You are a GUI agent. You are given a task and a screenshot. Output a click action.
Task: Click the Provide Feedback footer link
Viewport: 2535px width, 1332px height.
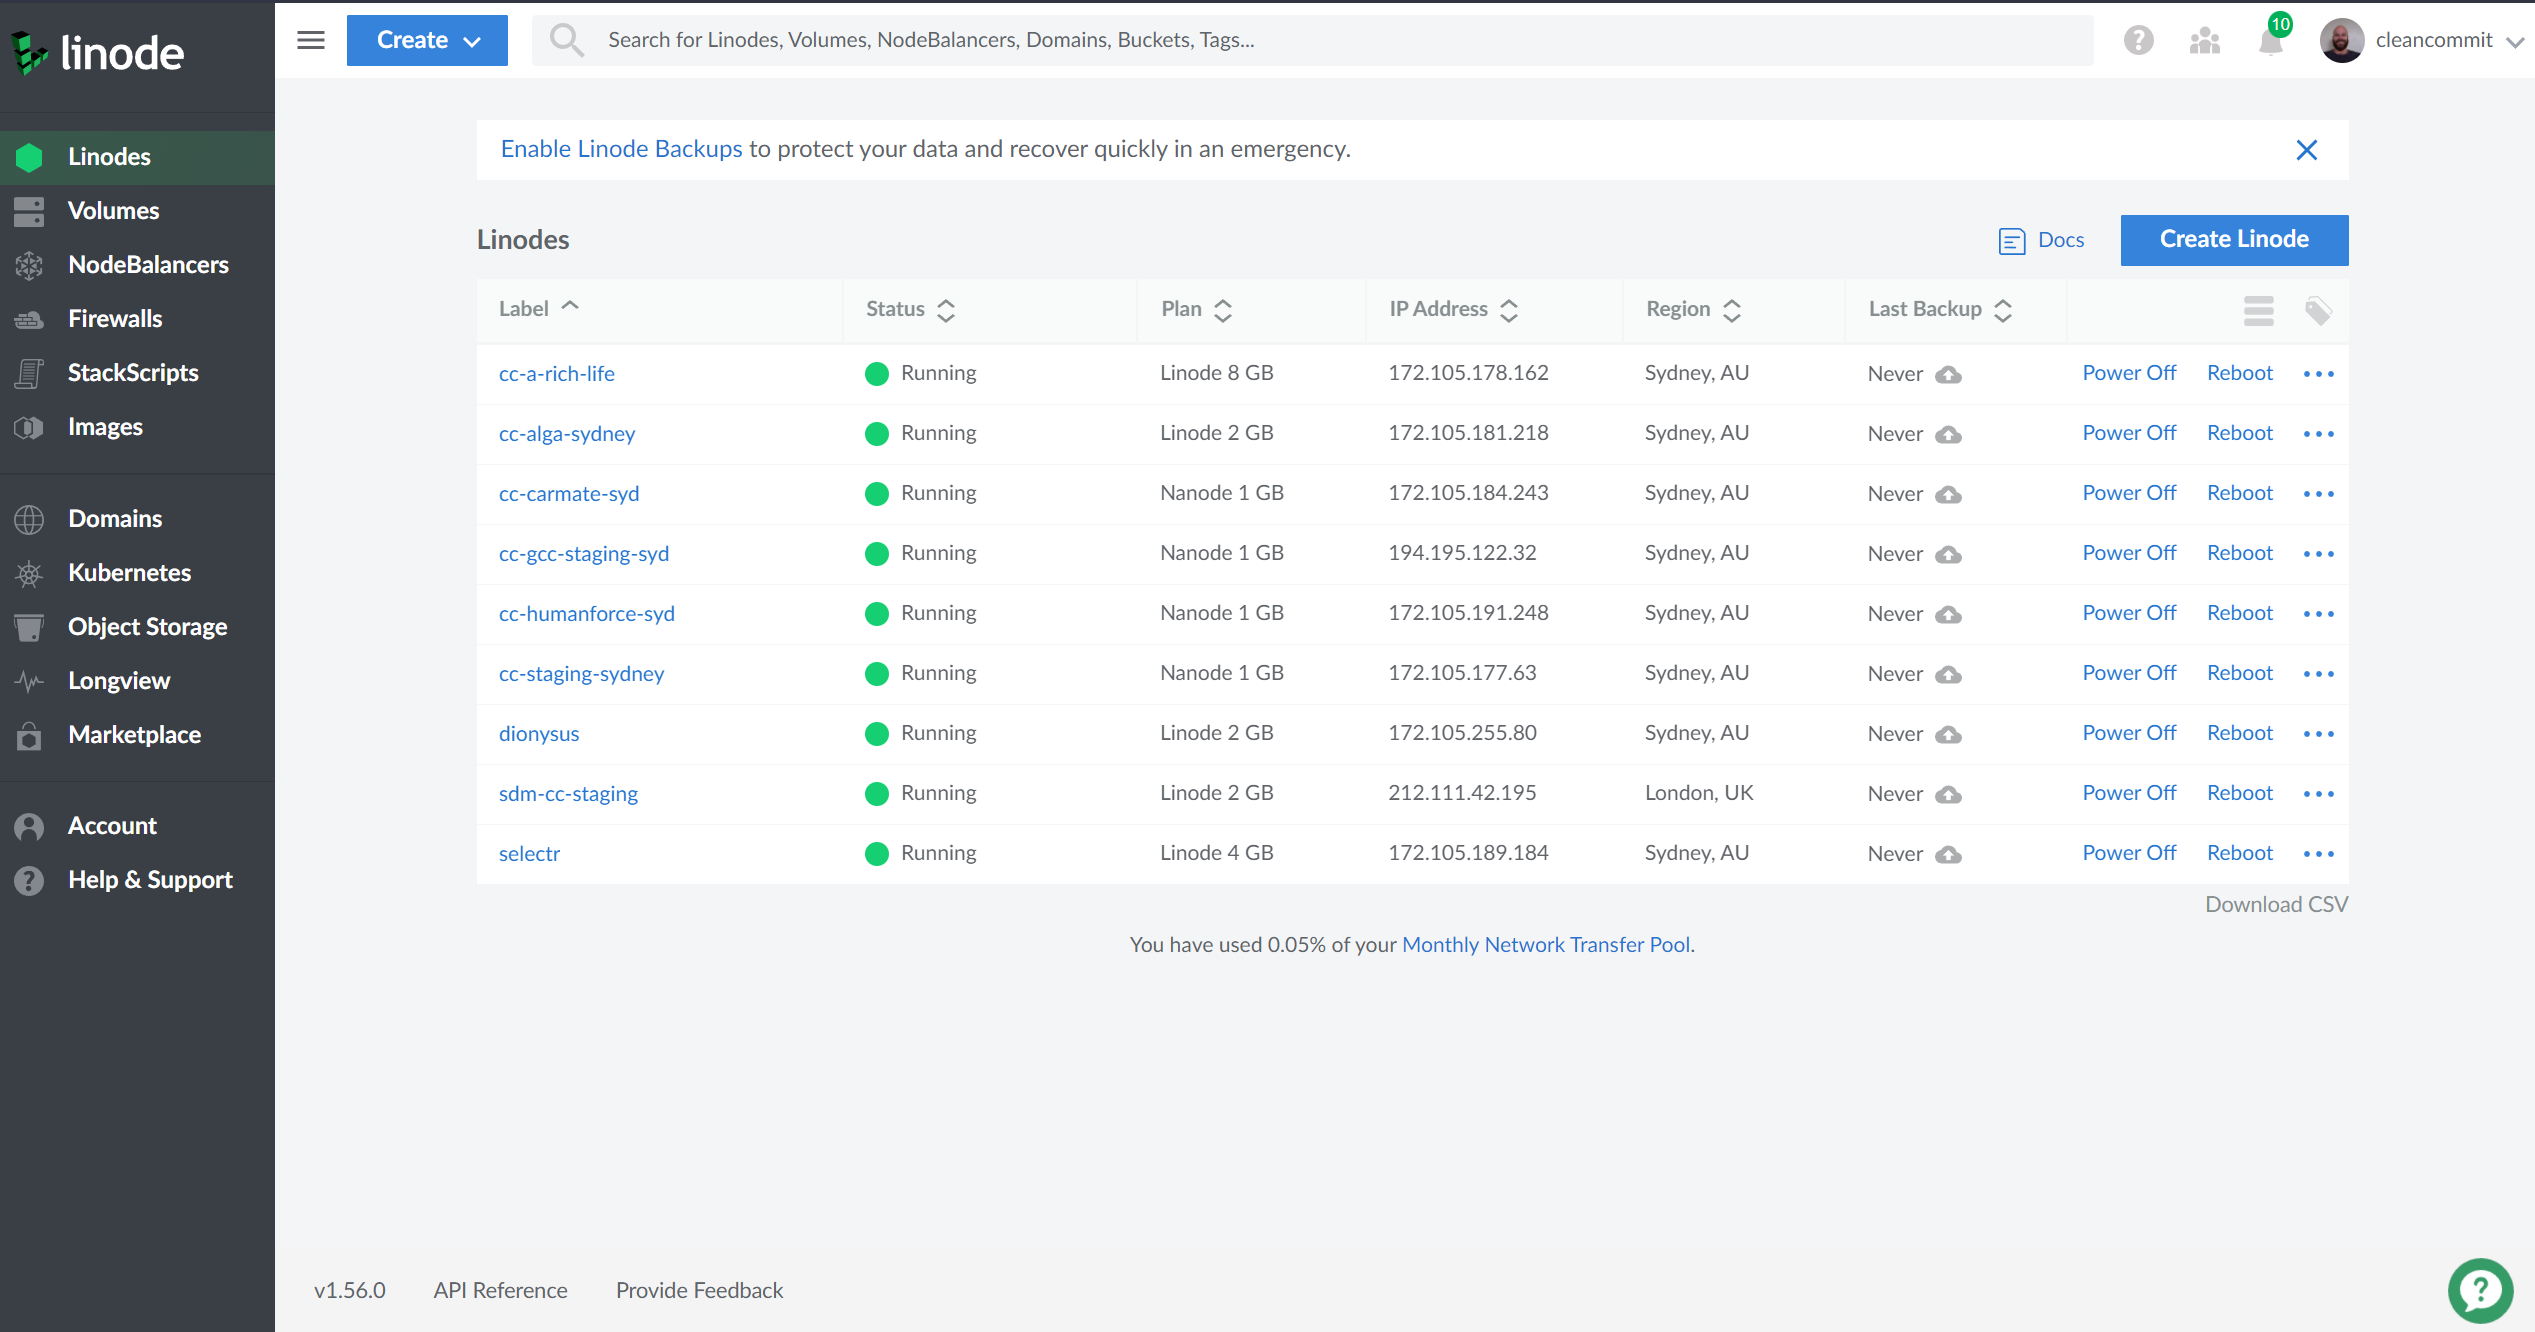tap(699, 1291)
